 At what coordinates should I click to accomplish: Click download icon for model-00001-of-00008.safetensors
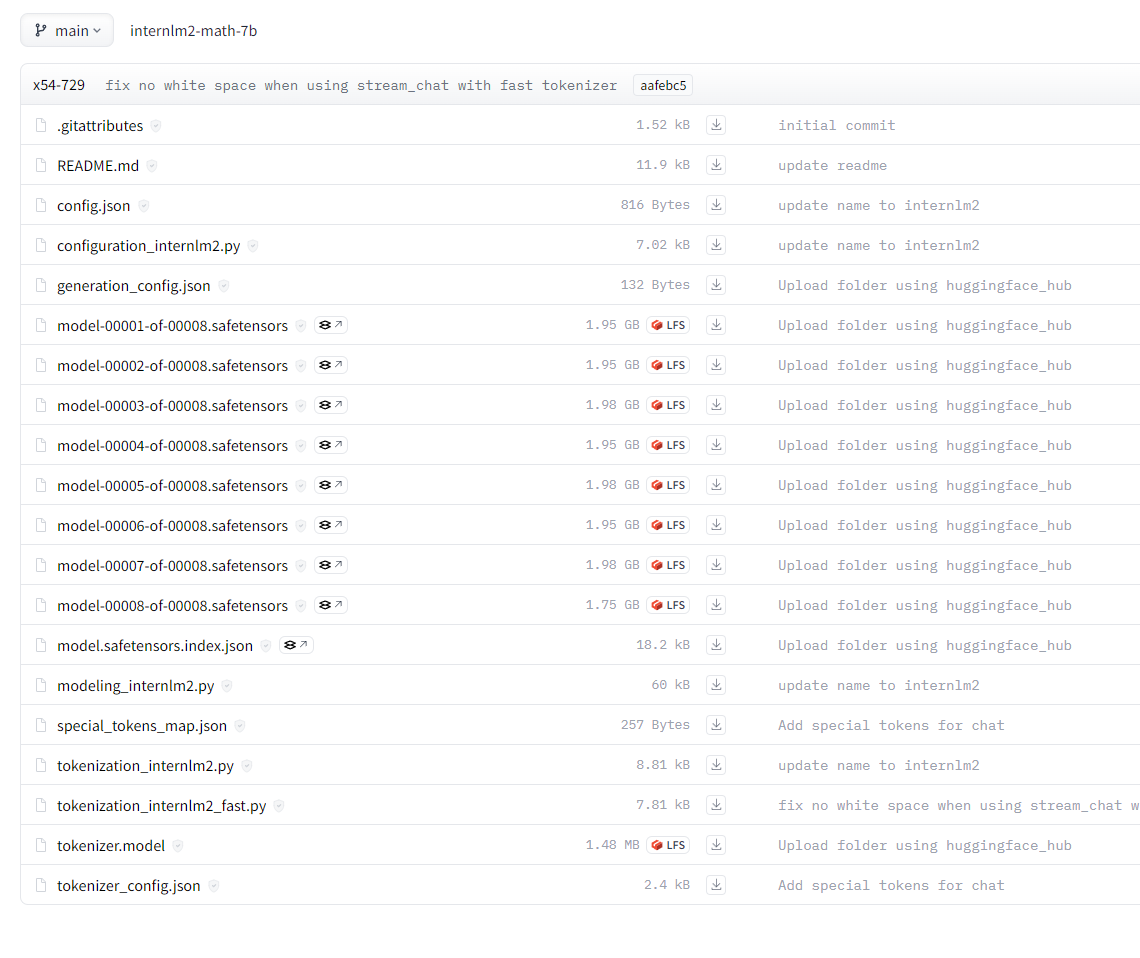(x=716, y=325)
